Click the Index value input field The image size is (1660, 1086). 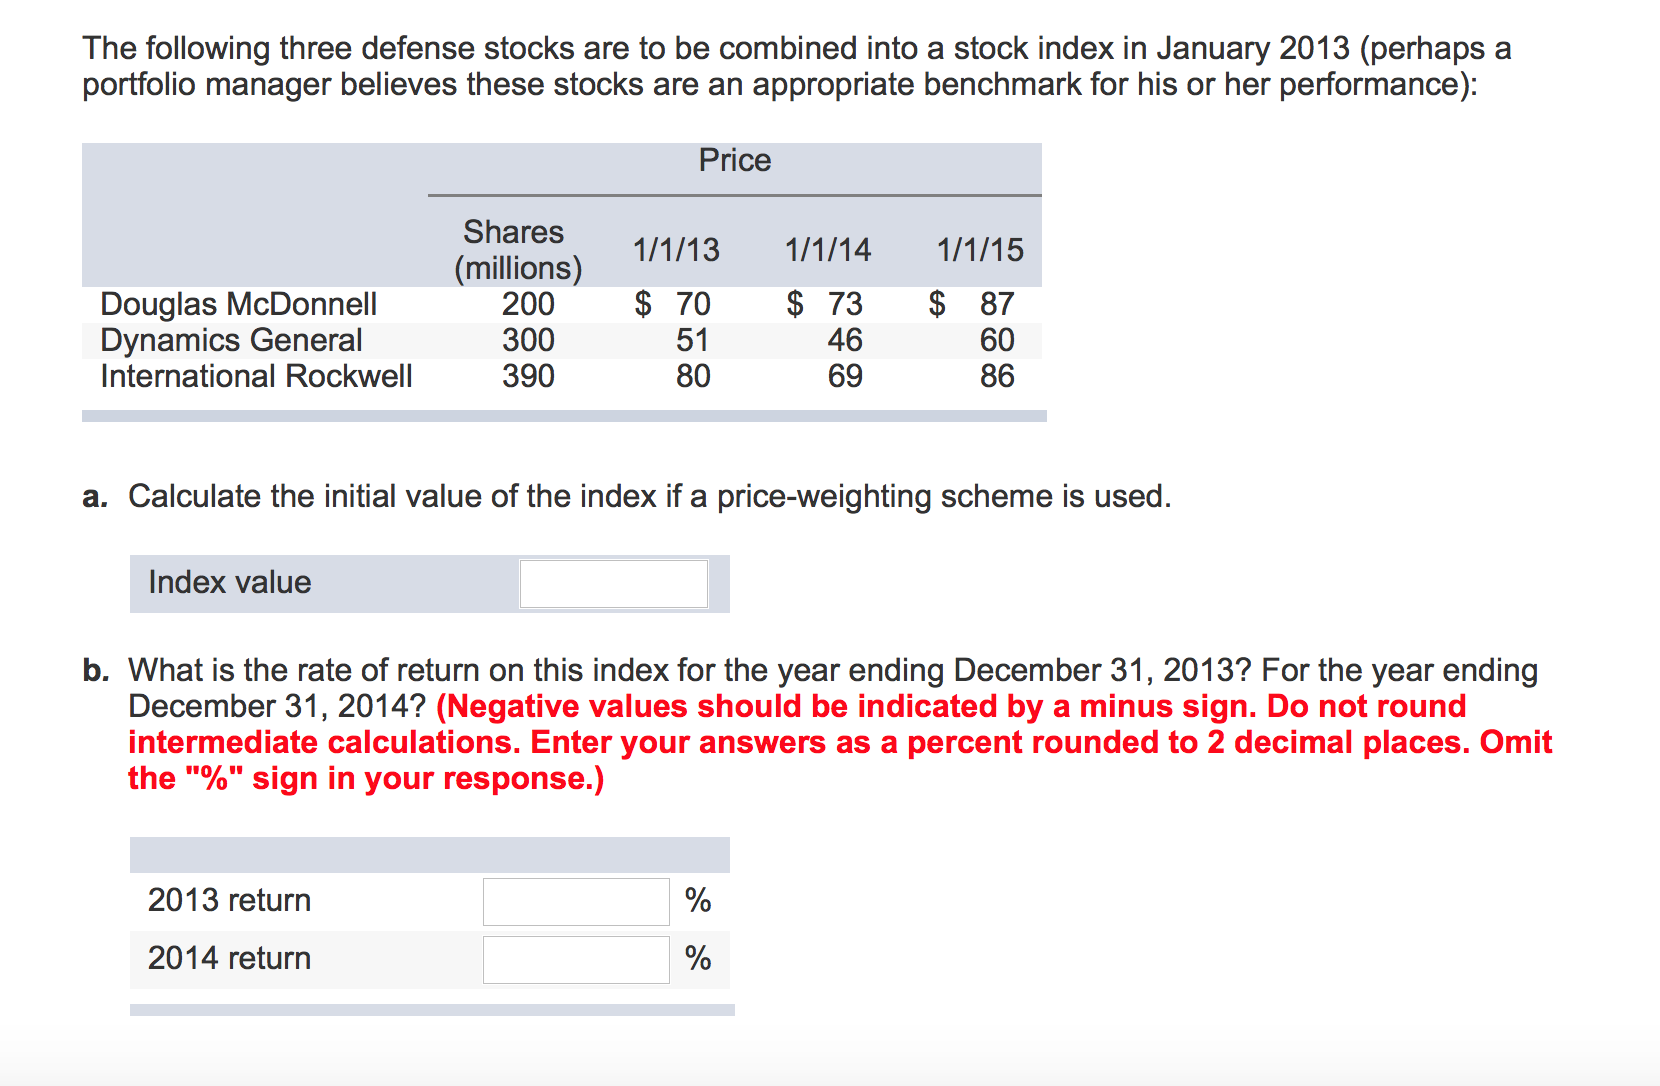pyautogui.click(x=614, y=583)
